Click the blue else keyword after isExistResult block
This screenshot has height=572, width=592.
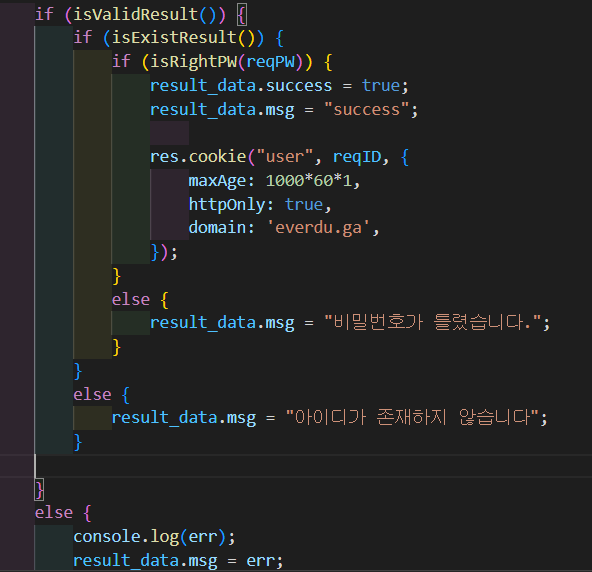(92, 395)
